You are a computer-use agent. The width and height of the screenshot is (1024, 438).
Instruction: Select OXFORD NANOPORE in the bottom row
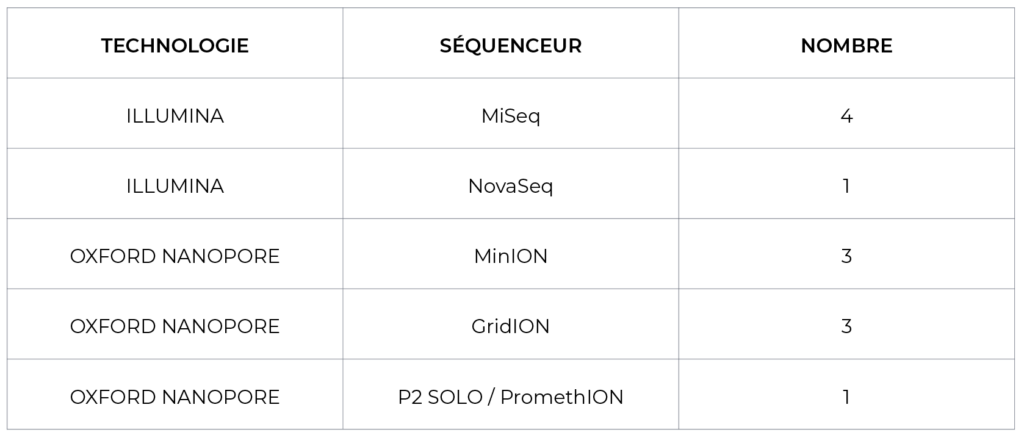175,397
